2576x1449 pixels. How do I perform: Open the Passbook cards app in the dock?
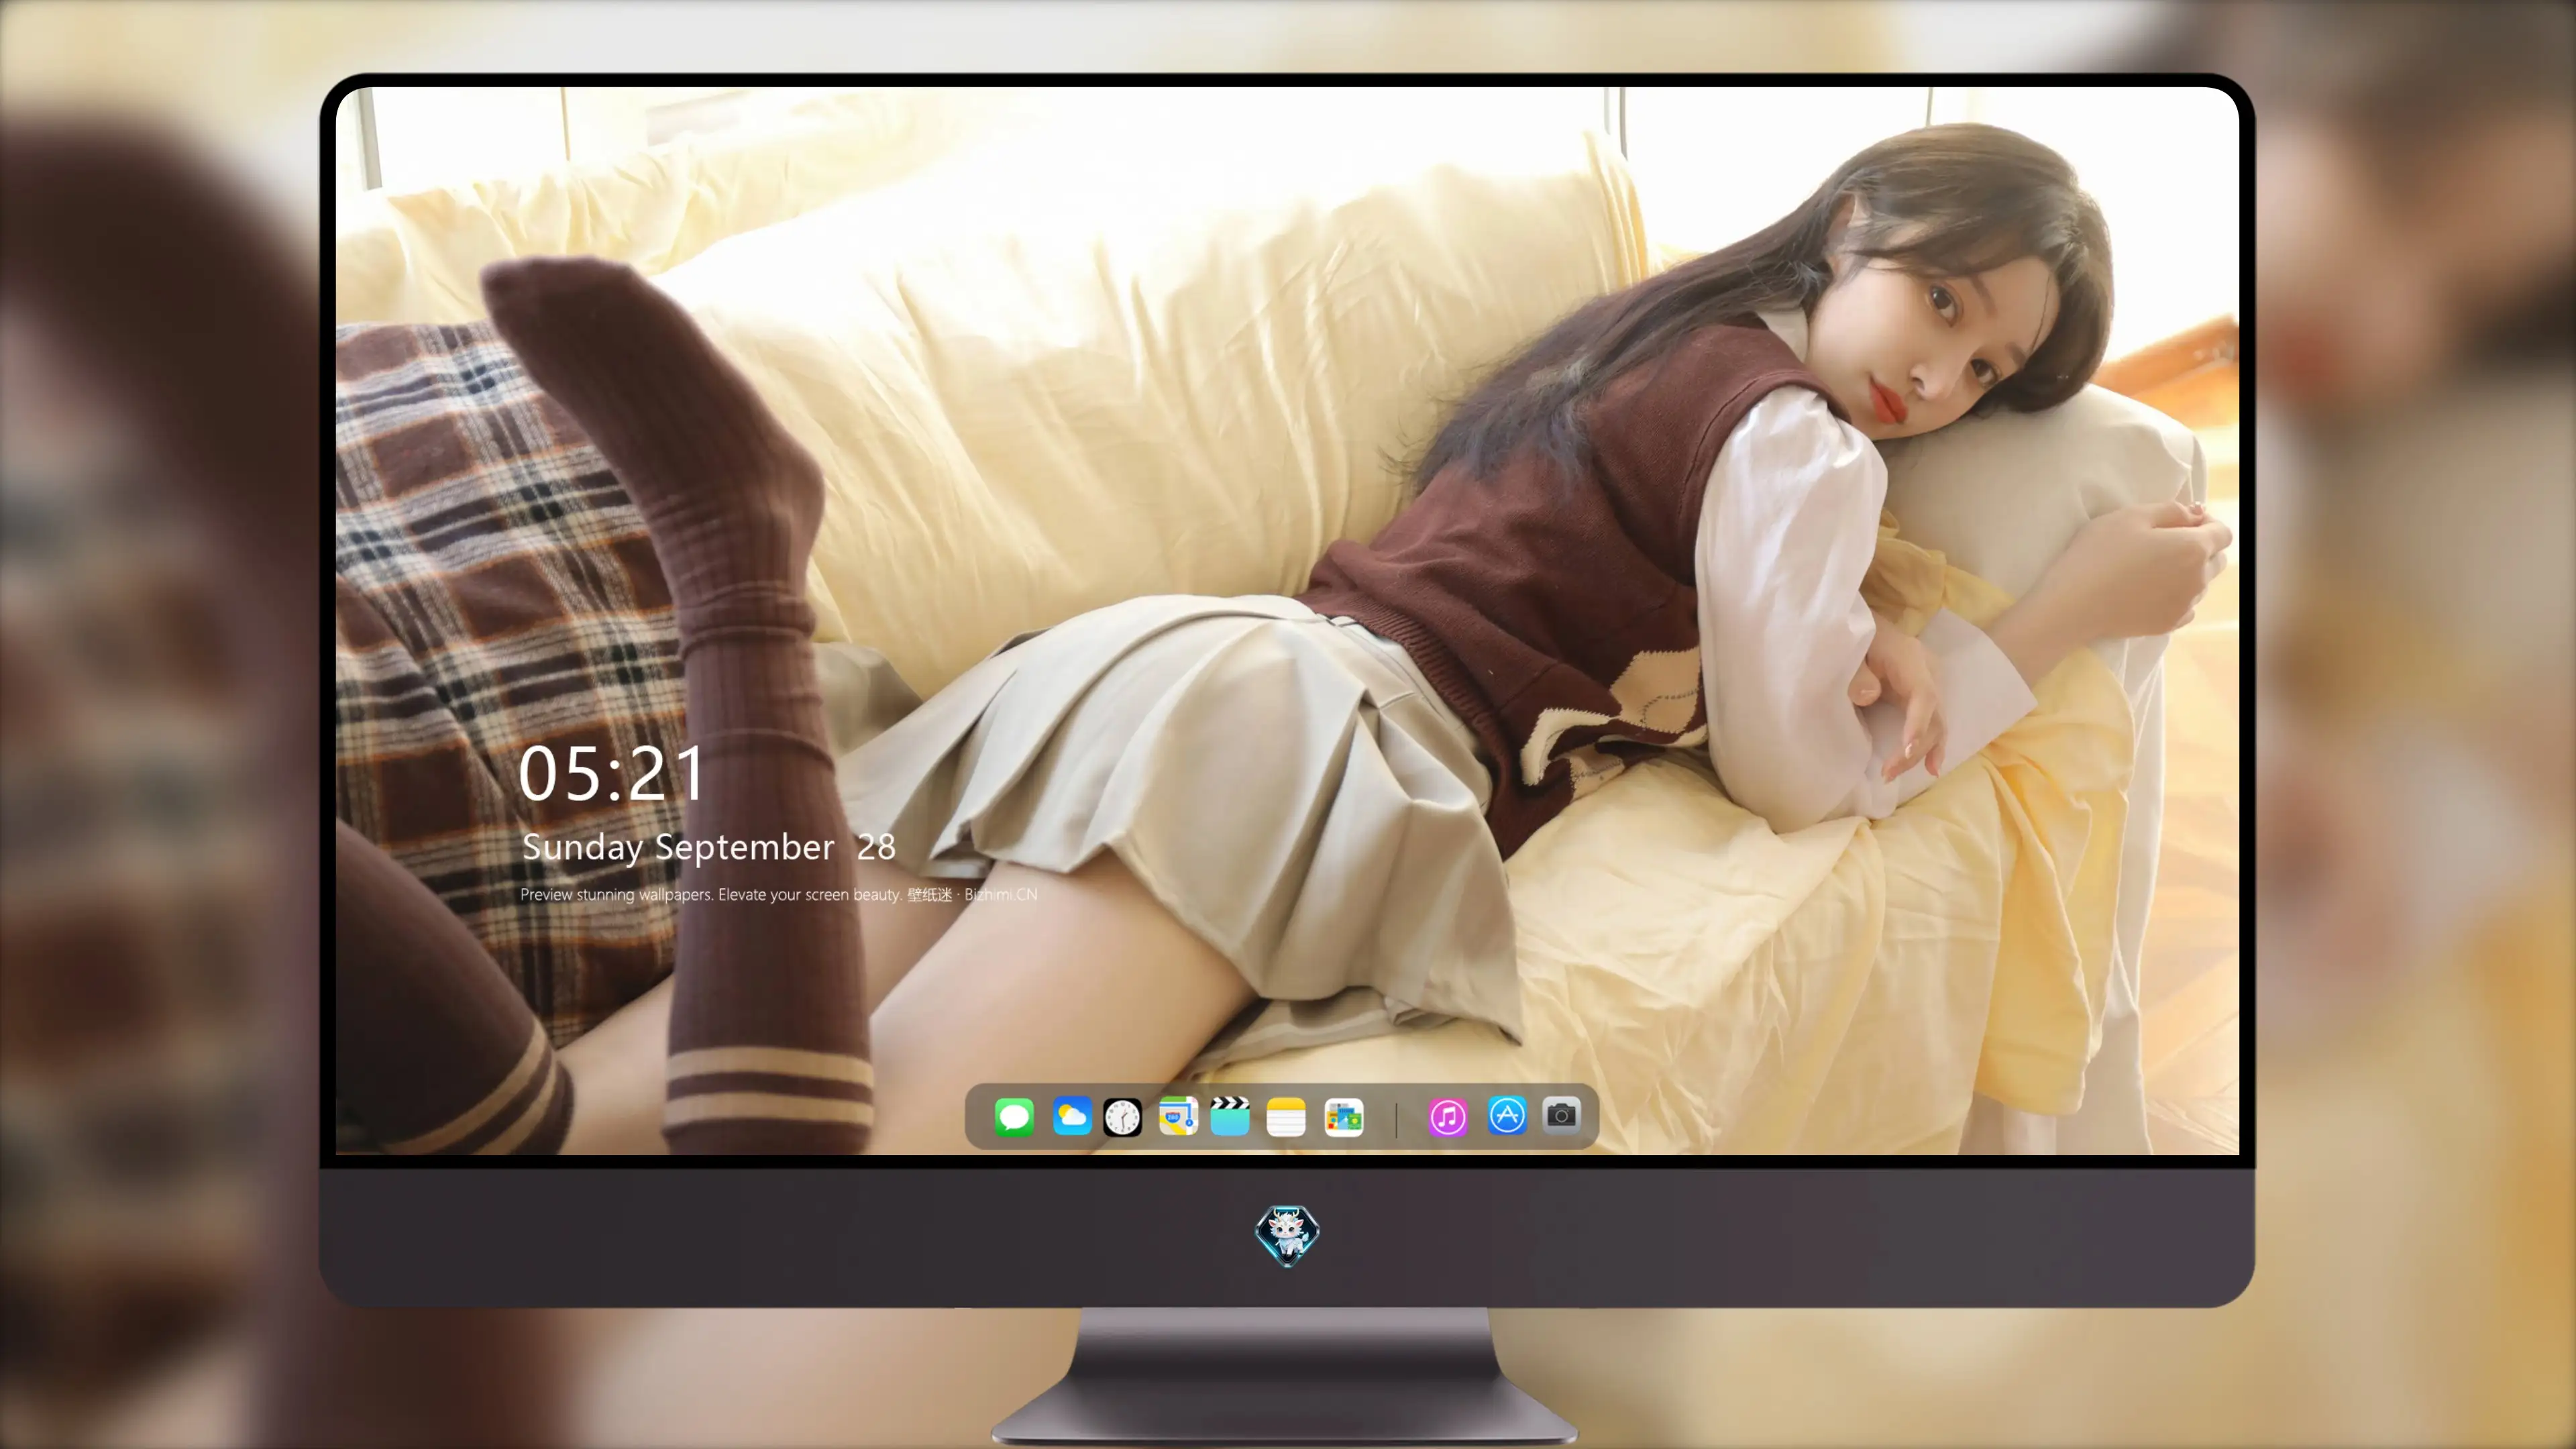pos(1344,1117)
